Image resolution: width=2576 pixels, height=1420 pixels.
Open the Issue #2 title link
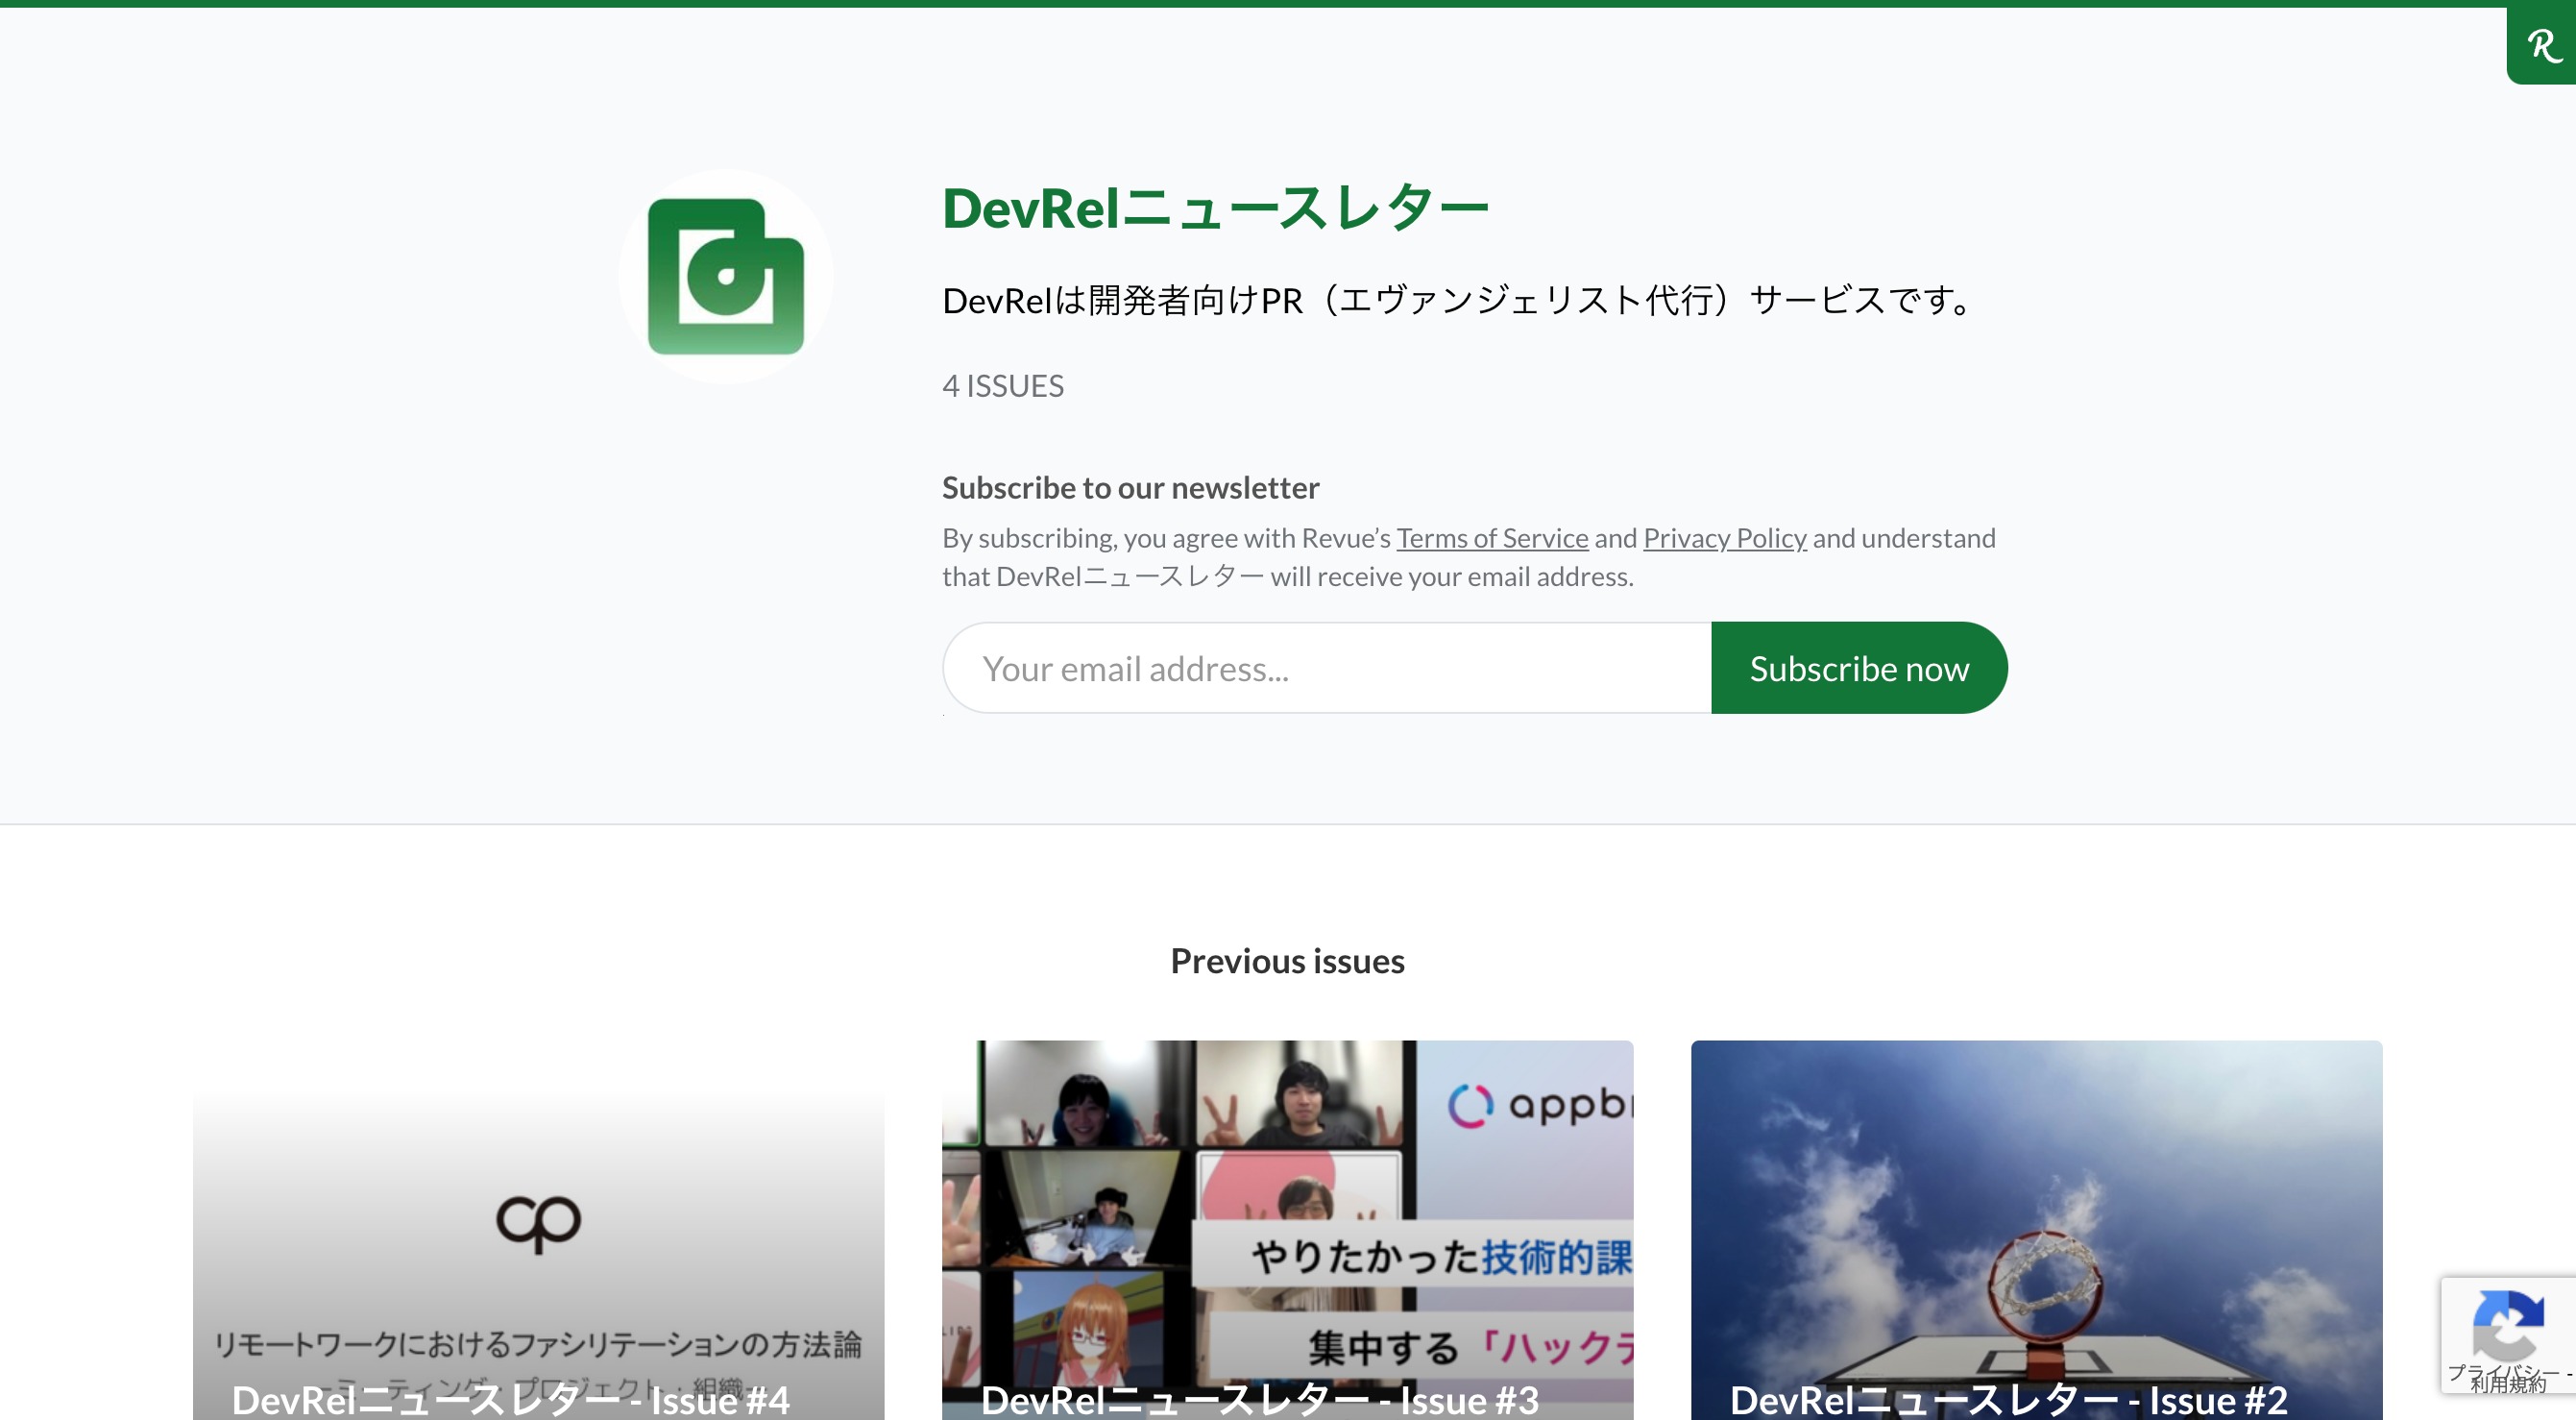(2008, 1399)
